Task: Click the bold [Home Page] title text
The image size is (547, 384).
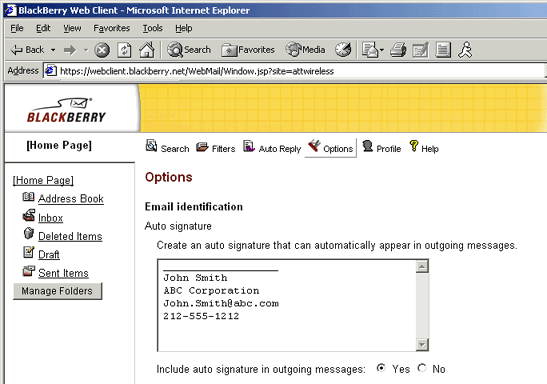Action: [59, 145]
